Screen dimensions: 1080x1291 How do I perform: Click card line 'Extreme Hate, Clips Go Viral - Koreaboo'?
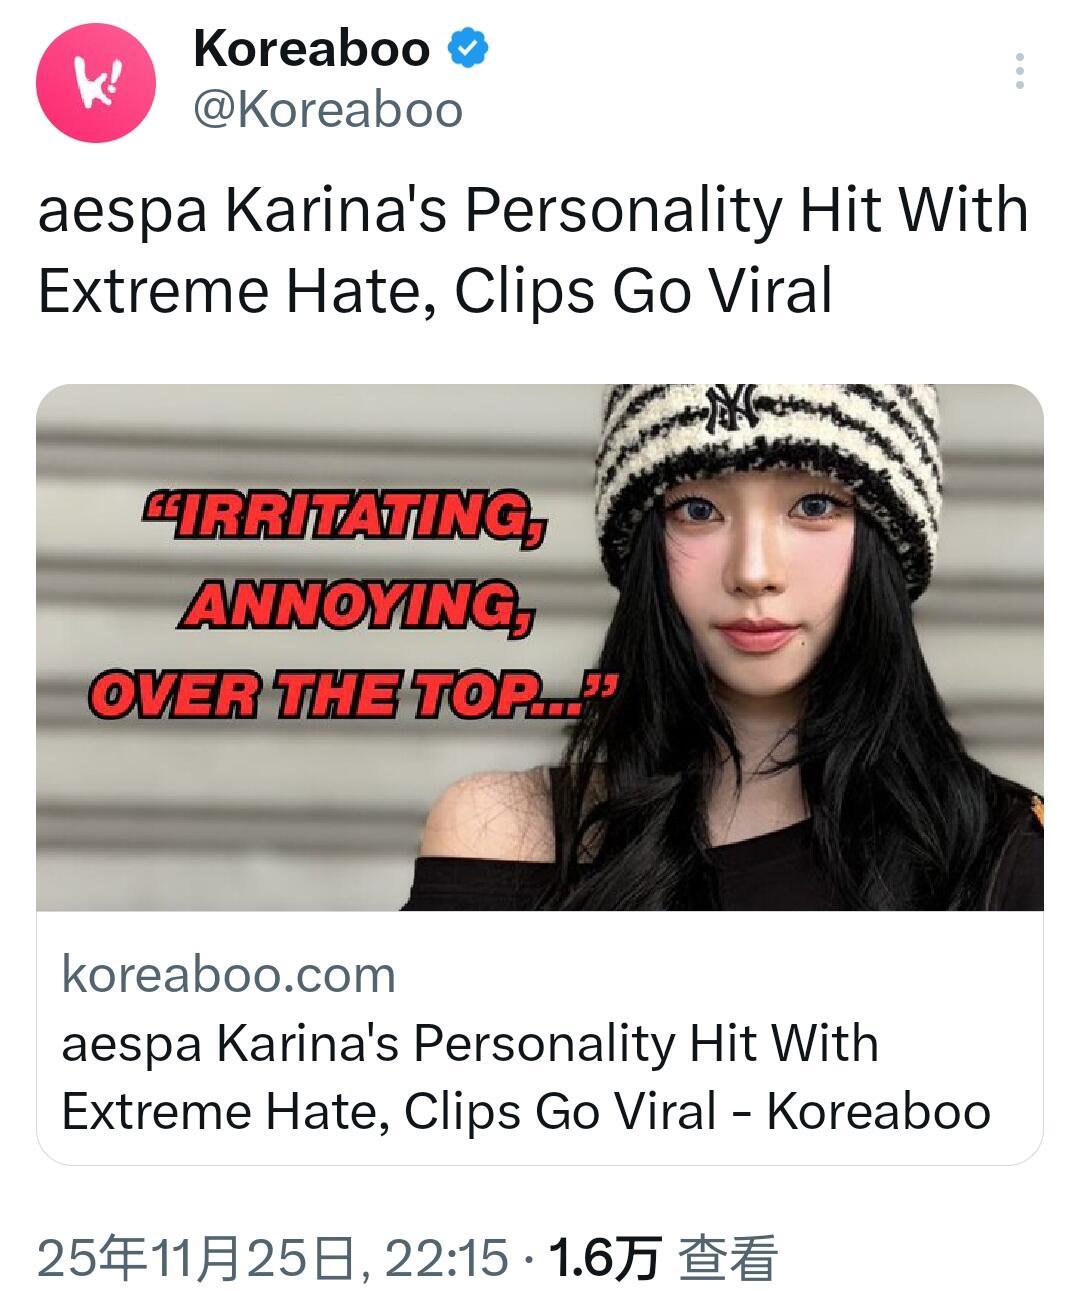[526, 1111]
